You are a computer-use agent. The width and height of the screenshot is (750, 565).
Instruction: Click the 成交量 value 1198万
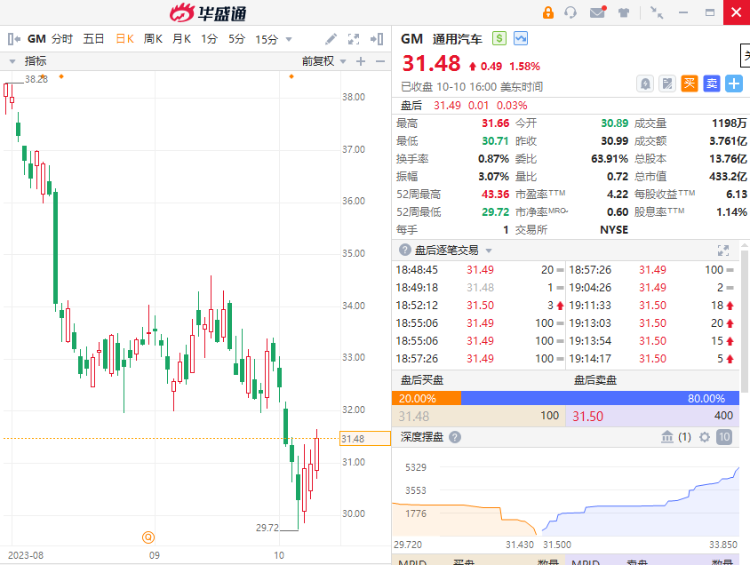click(x=729, y=123)
